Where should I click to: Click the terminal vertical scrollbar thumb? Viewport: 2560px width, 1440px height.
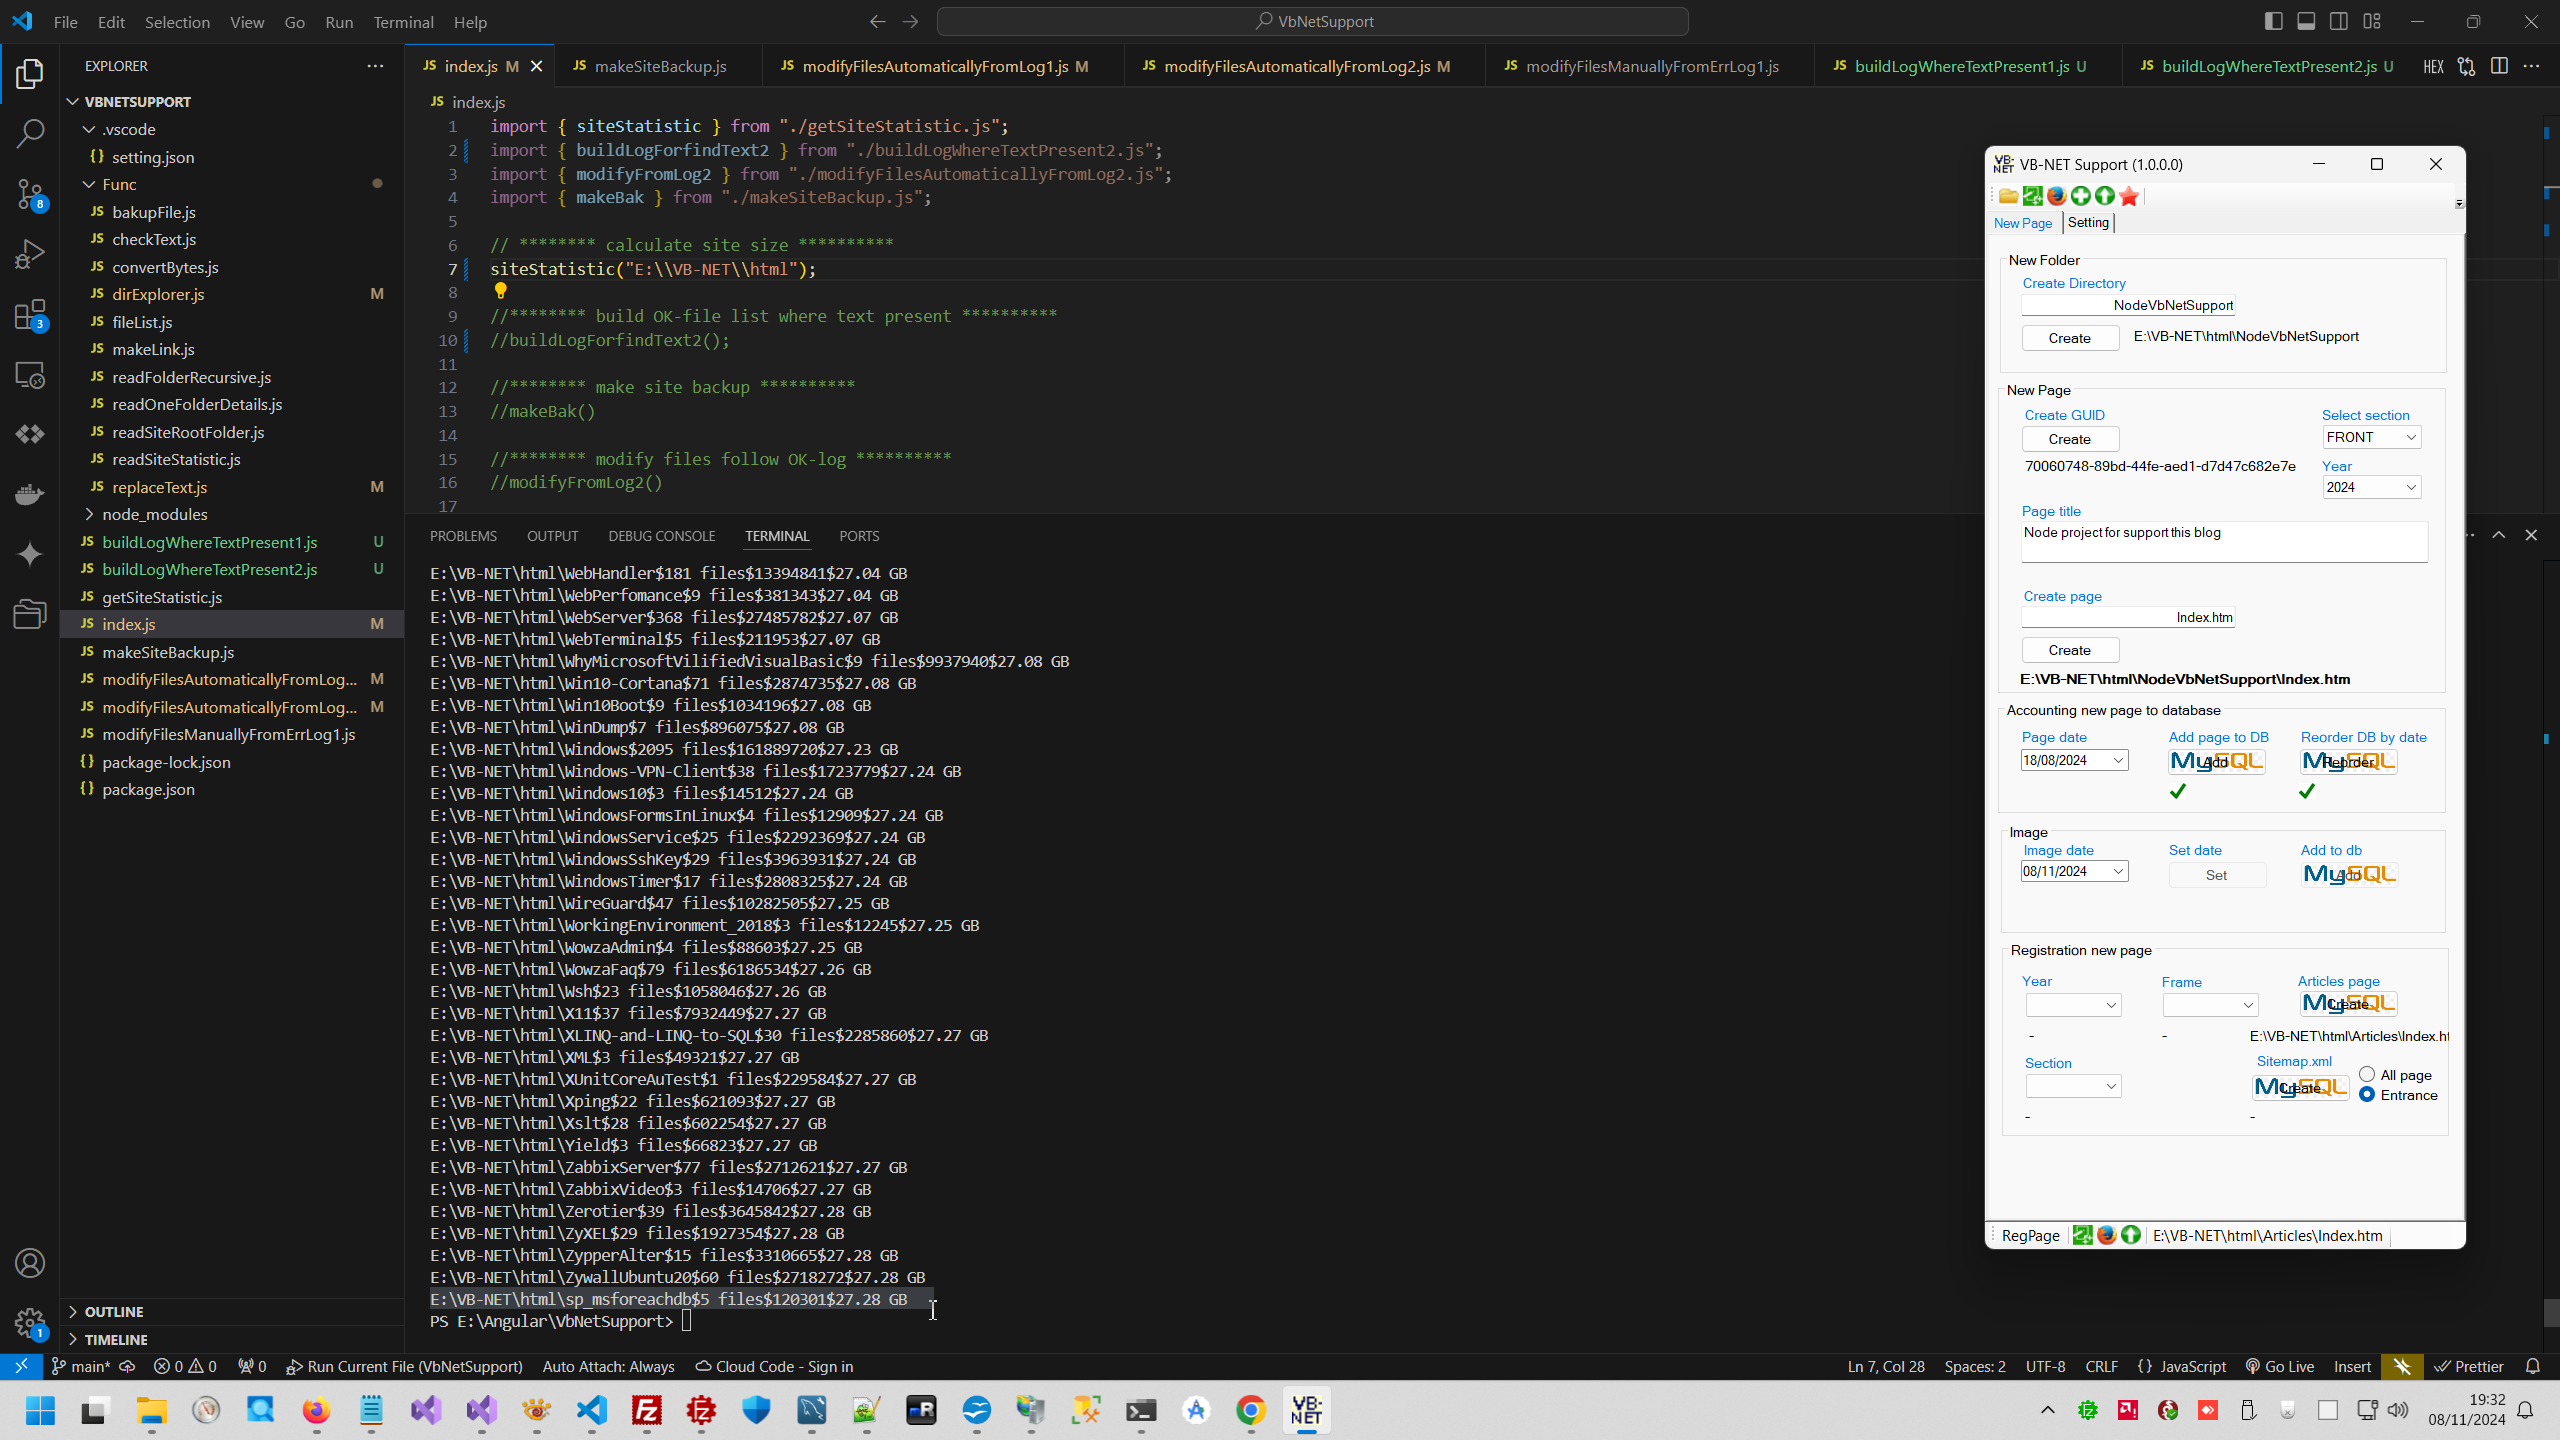pyautogui.click(x=2551, y=1311)
